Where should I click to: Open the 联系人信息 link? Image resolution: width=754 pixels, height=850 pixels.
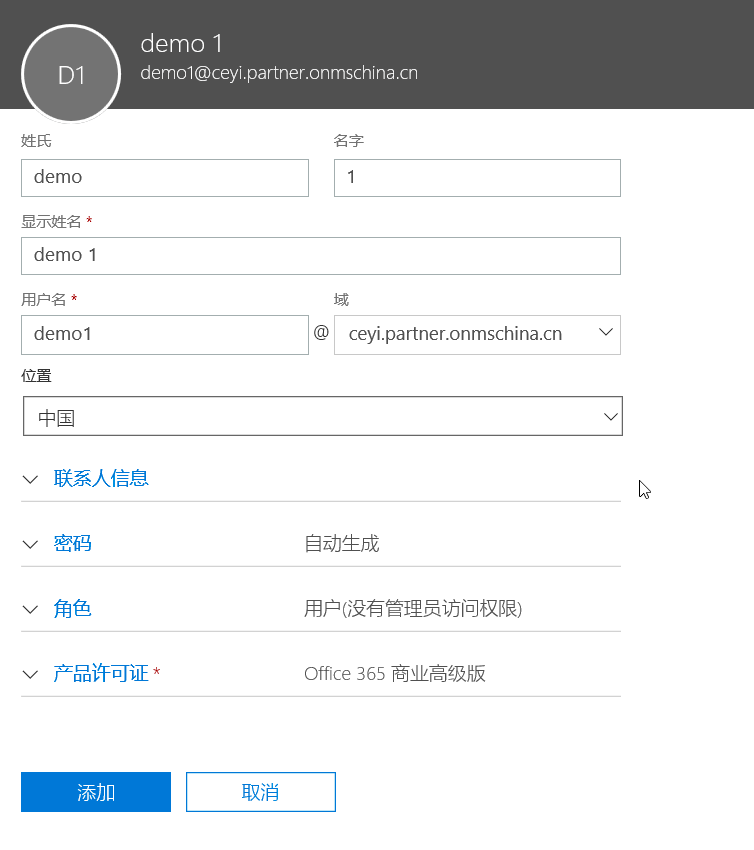[101, 478]
